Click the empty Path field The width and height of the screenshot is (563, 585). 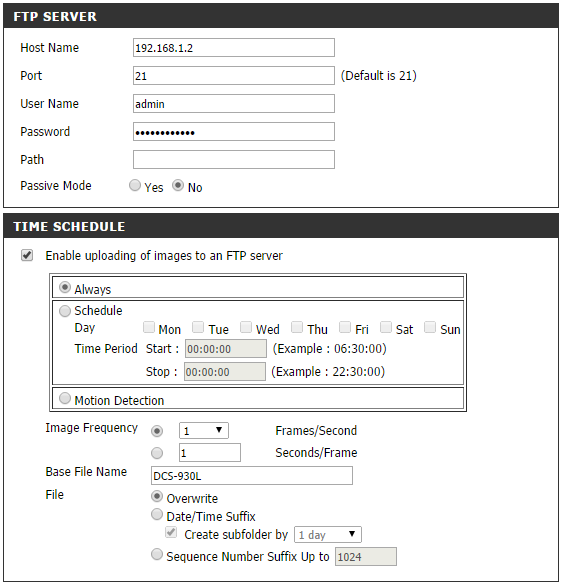[234, 160]
